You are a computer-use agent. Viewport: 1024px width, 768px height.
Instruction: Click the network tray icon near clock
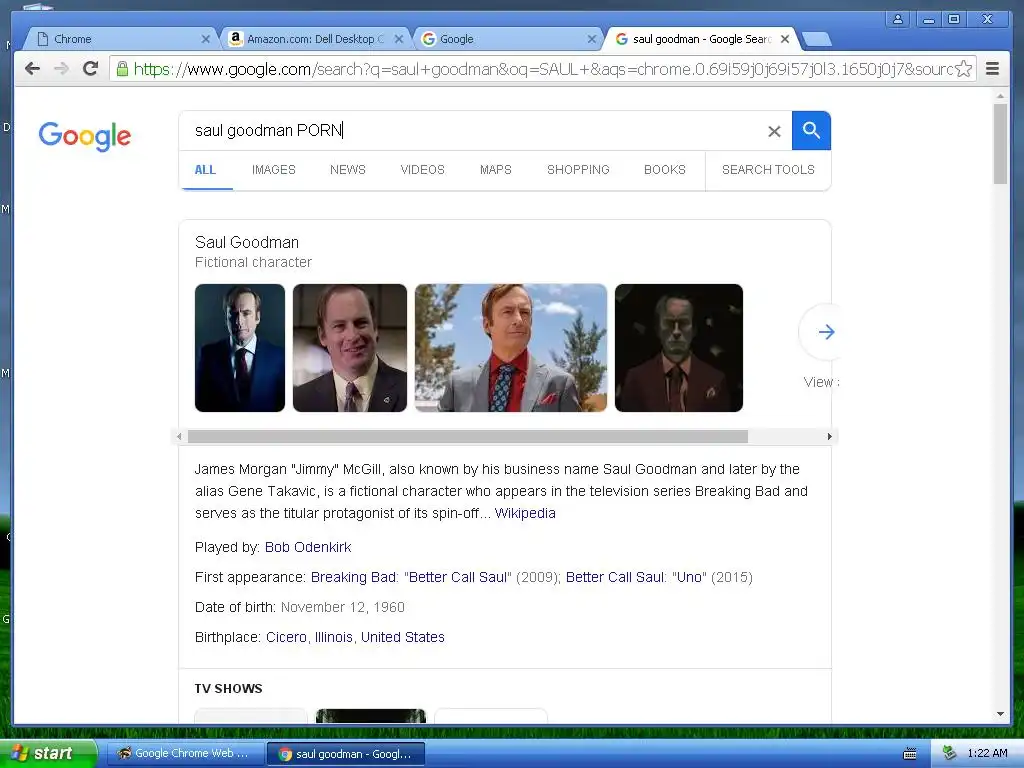(949, 753)
